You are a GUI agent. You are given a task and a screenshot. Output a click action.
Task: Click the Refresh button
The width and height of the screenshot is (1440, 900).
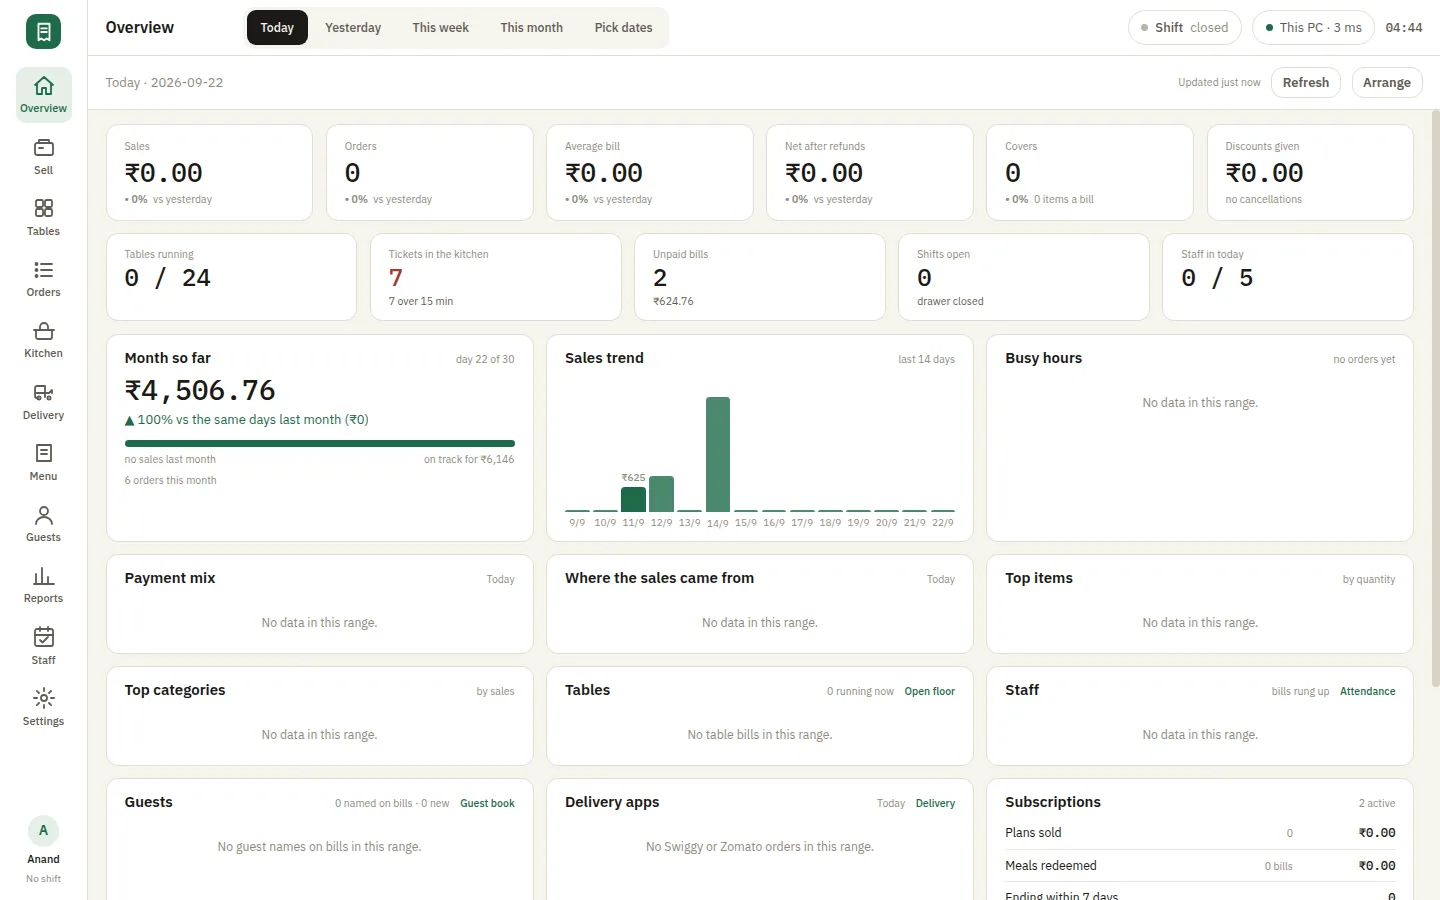point(1306,83)
